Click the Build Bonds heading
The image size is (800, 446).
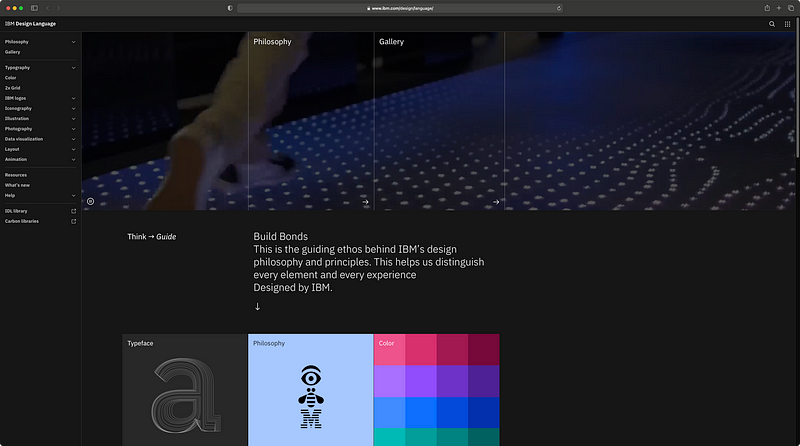[x=281, y=237]
